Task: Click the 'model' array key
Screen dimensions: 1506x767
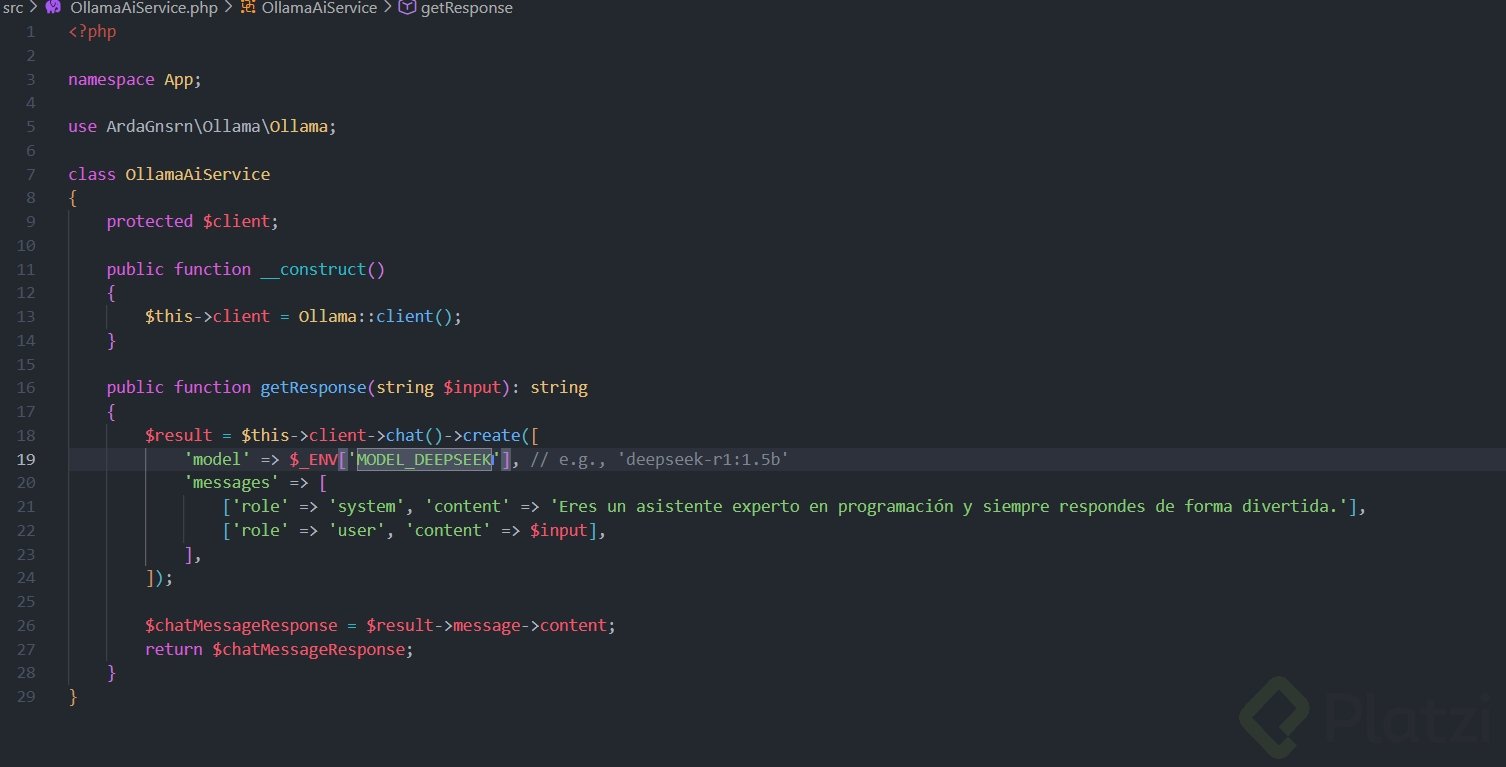Action: [x=217, y=460]
